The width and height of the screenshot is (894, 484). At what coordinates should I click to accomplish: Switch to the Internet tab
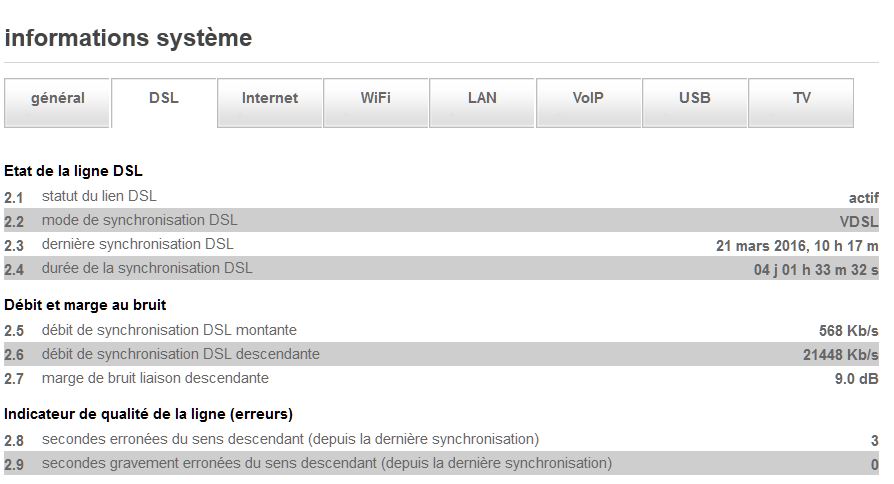(270, 98)
